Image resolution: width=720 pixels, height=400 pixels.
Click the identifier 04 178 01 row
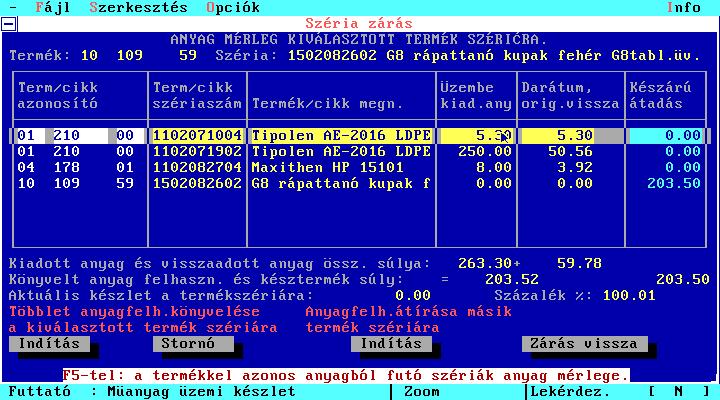pyautogui.click(x=76, y=168)
